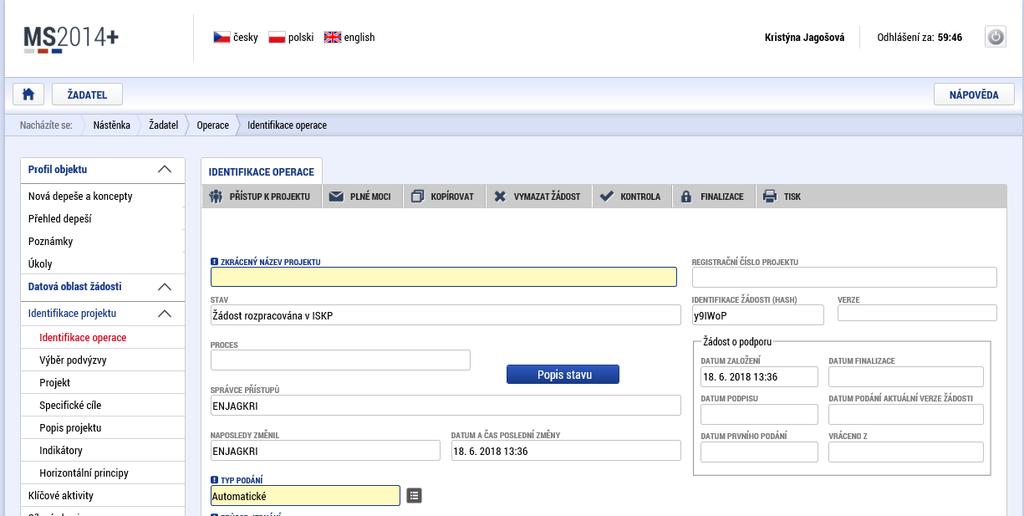
Task: Click Kopírovat toolbar item
Action: [x=445, y=196]
